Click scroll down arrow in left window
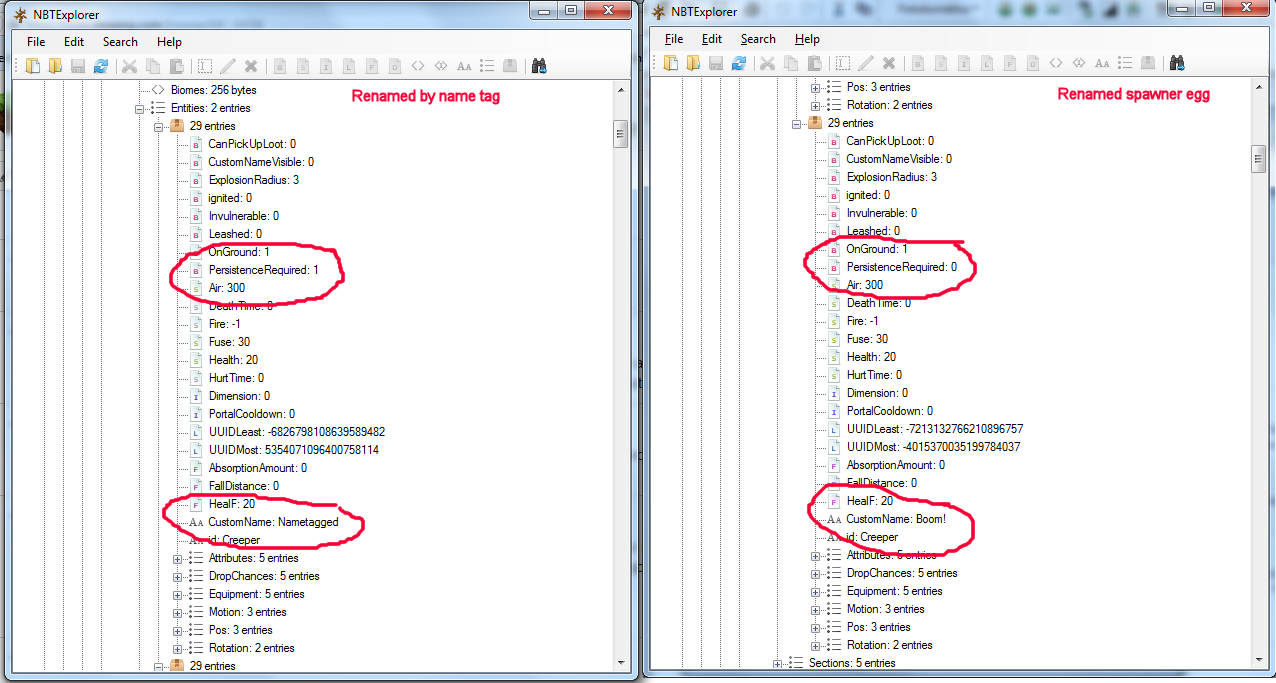1276x683 pixels. [x=620, y=661]
